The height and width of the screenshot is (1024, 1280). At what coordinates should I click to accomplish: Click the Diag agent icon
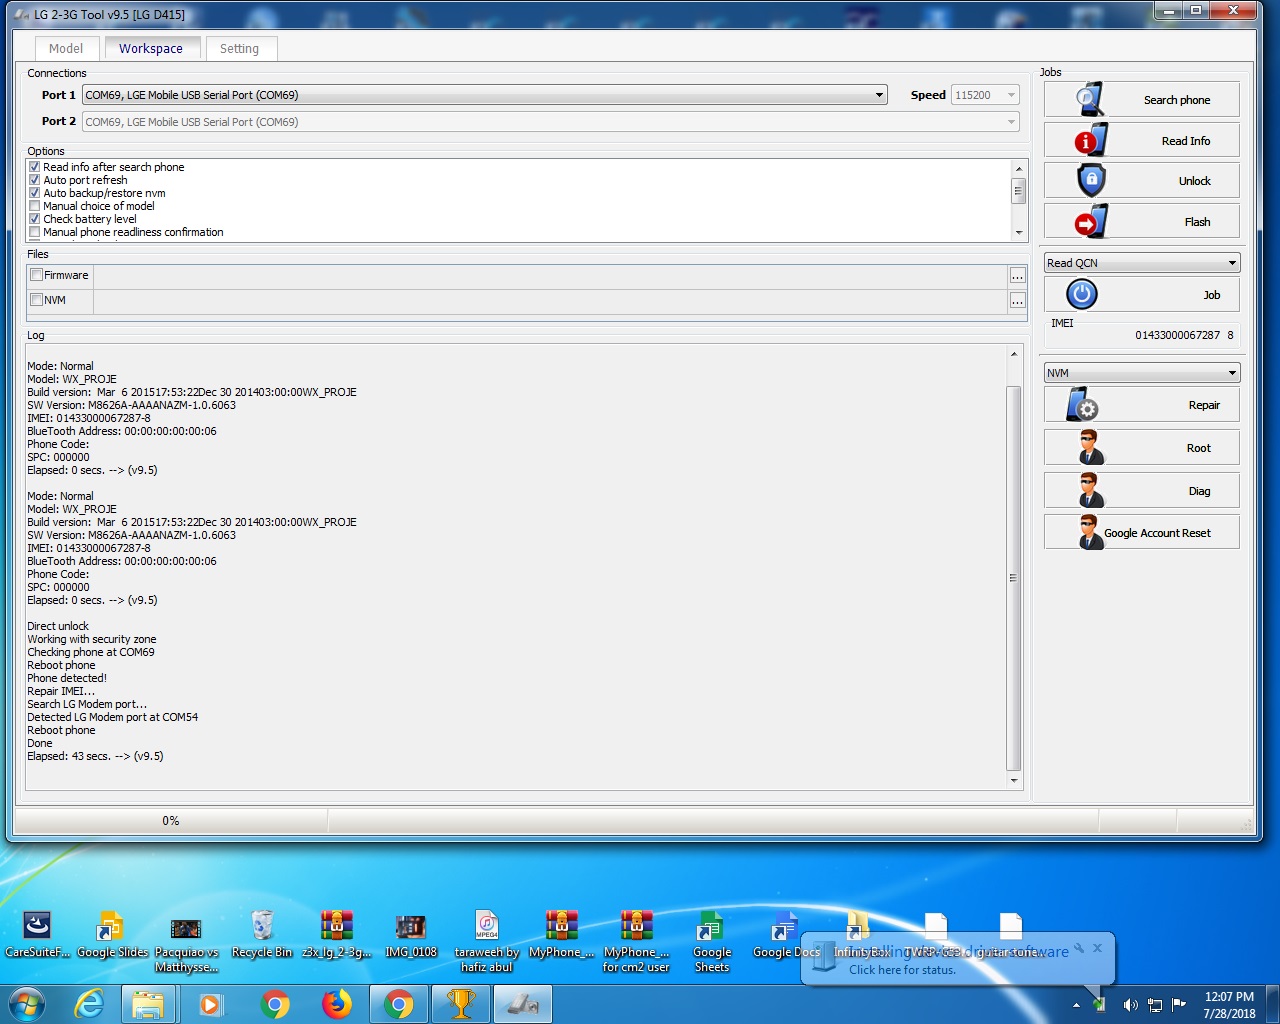click(x=1091, y=490)
